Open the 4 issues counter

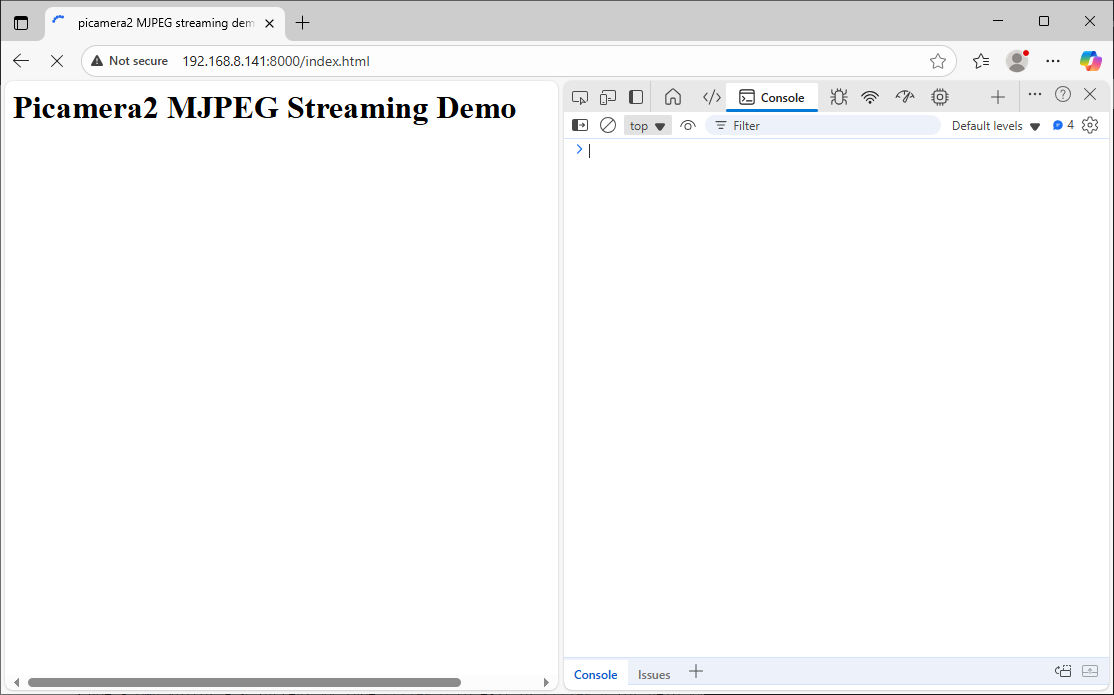[1064, 125]
